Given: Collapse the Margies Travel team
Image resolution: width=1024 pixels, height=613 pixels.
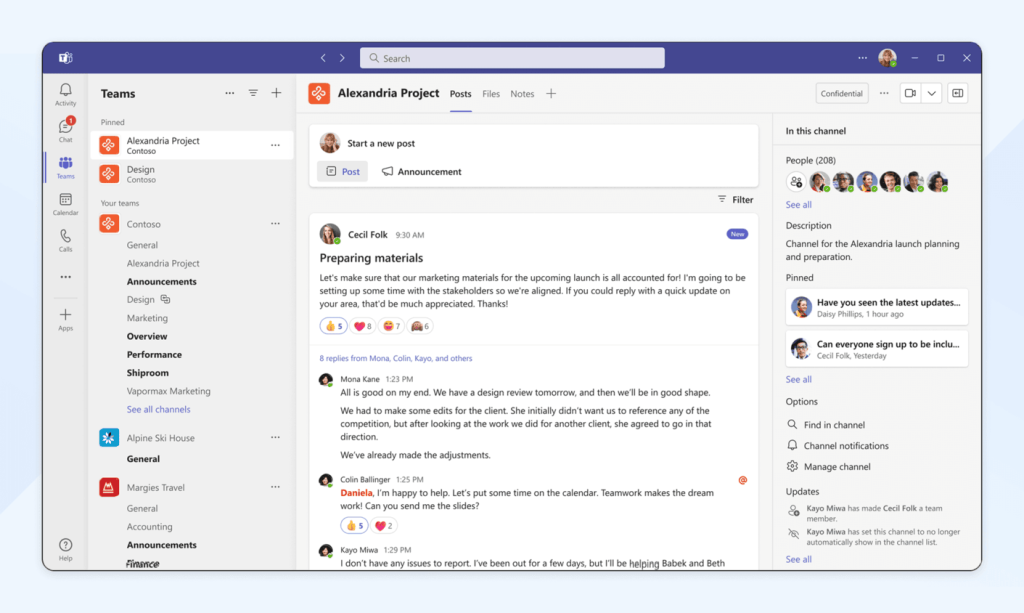Looking at the screenshot, I should (155, 487).
